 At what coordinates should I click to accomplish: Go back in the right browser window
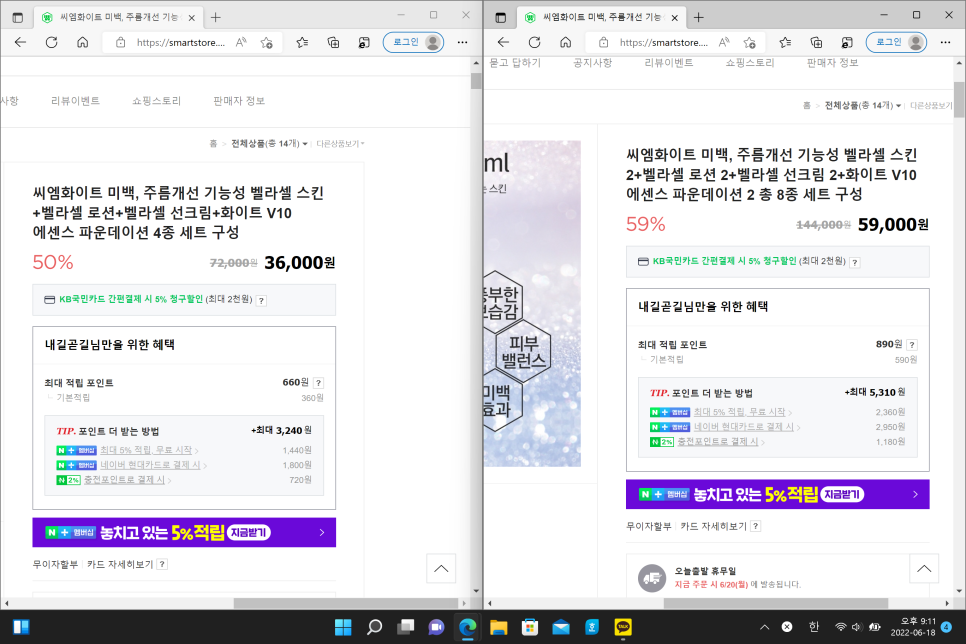pyautogui.click(x=503, y=43)
